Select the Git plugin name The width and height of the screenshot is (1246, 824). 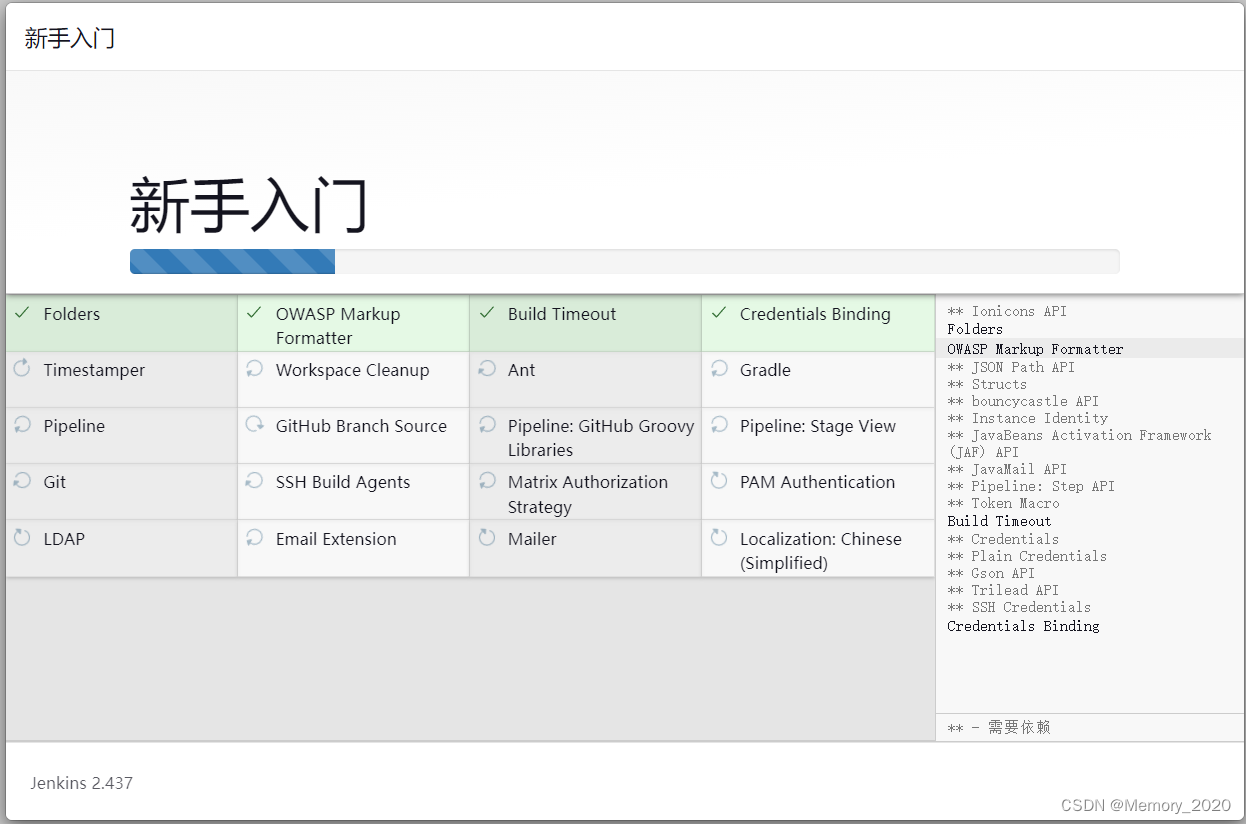coord(55,482)
